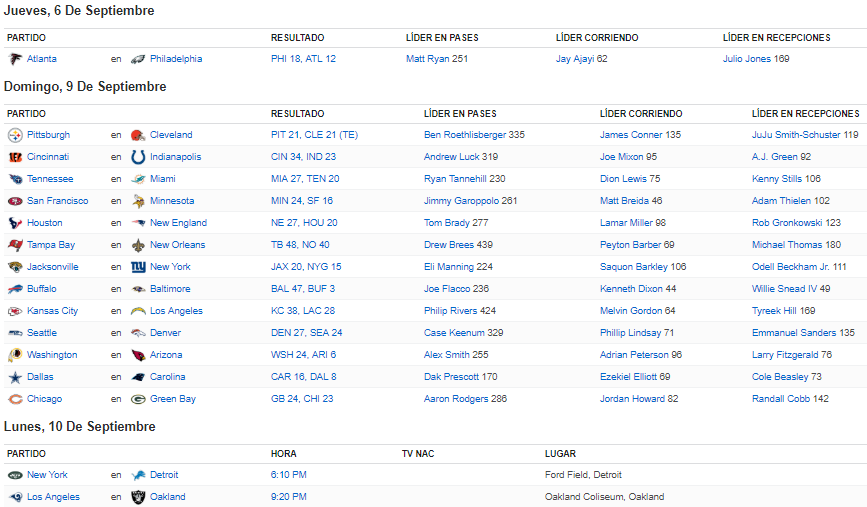
Task: Click the New Orleans Saints fleur-de-lis logo
Action: coord(138,245)
